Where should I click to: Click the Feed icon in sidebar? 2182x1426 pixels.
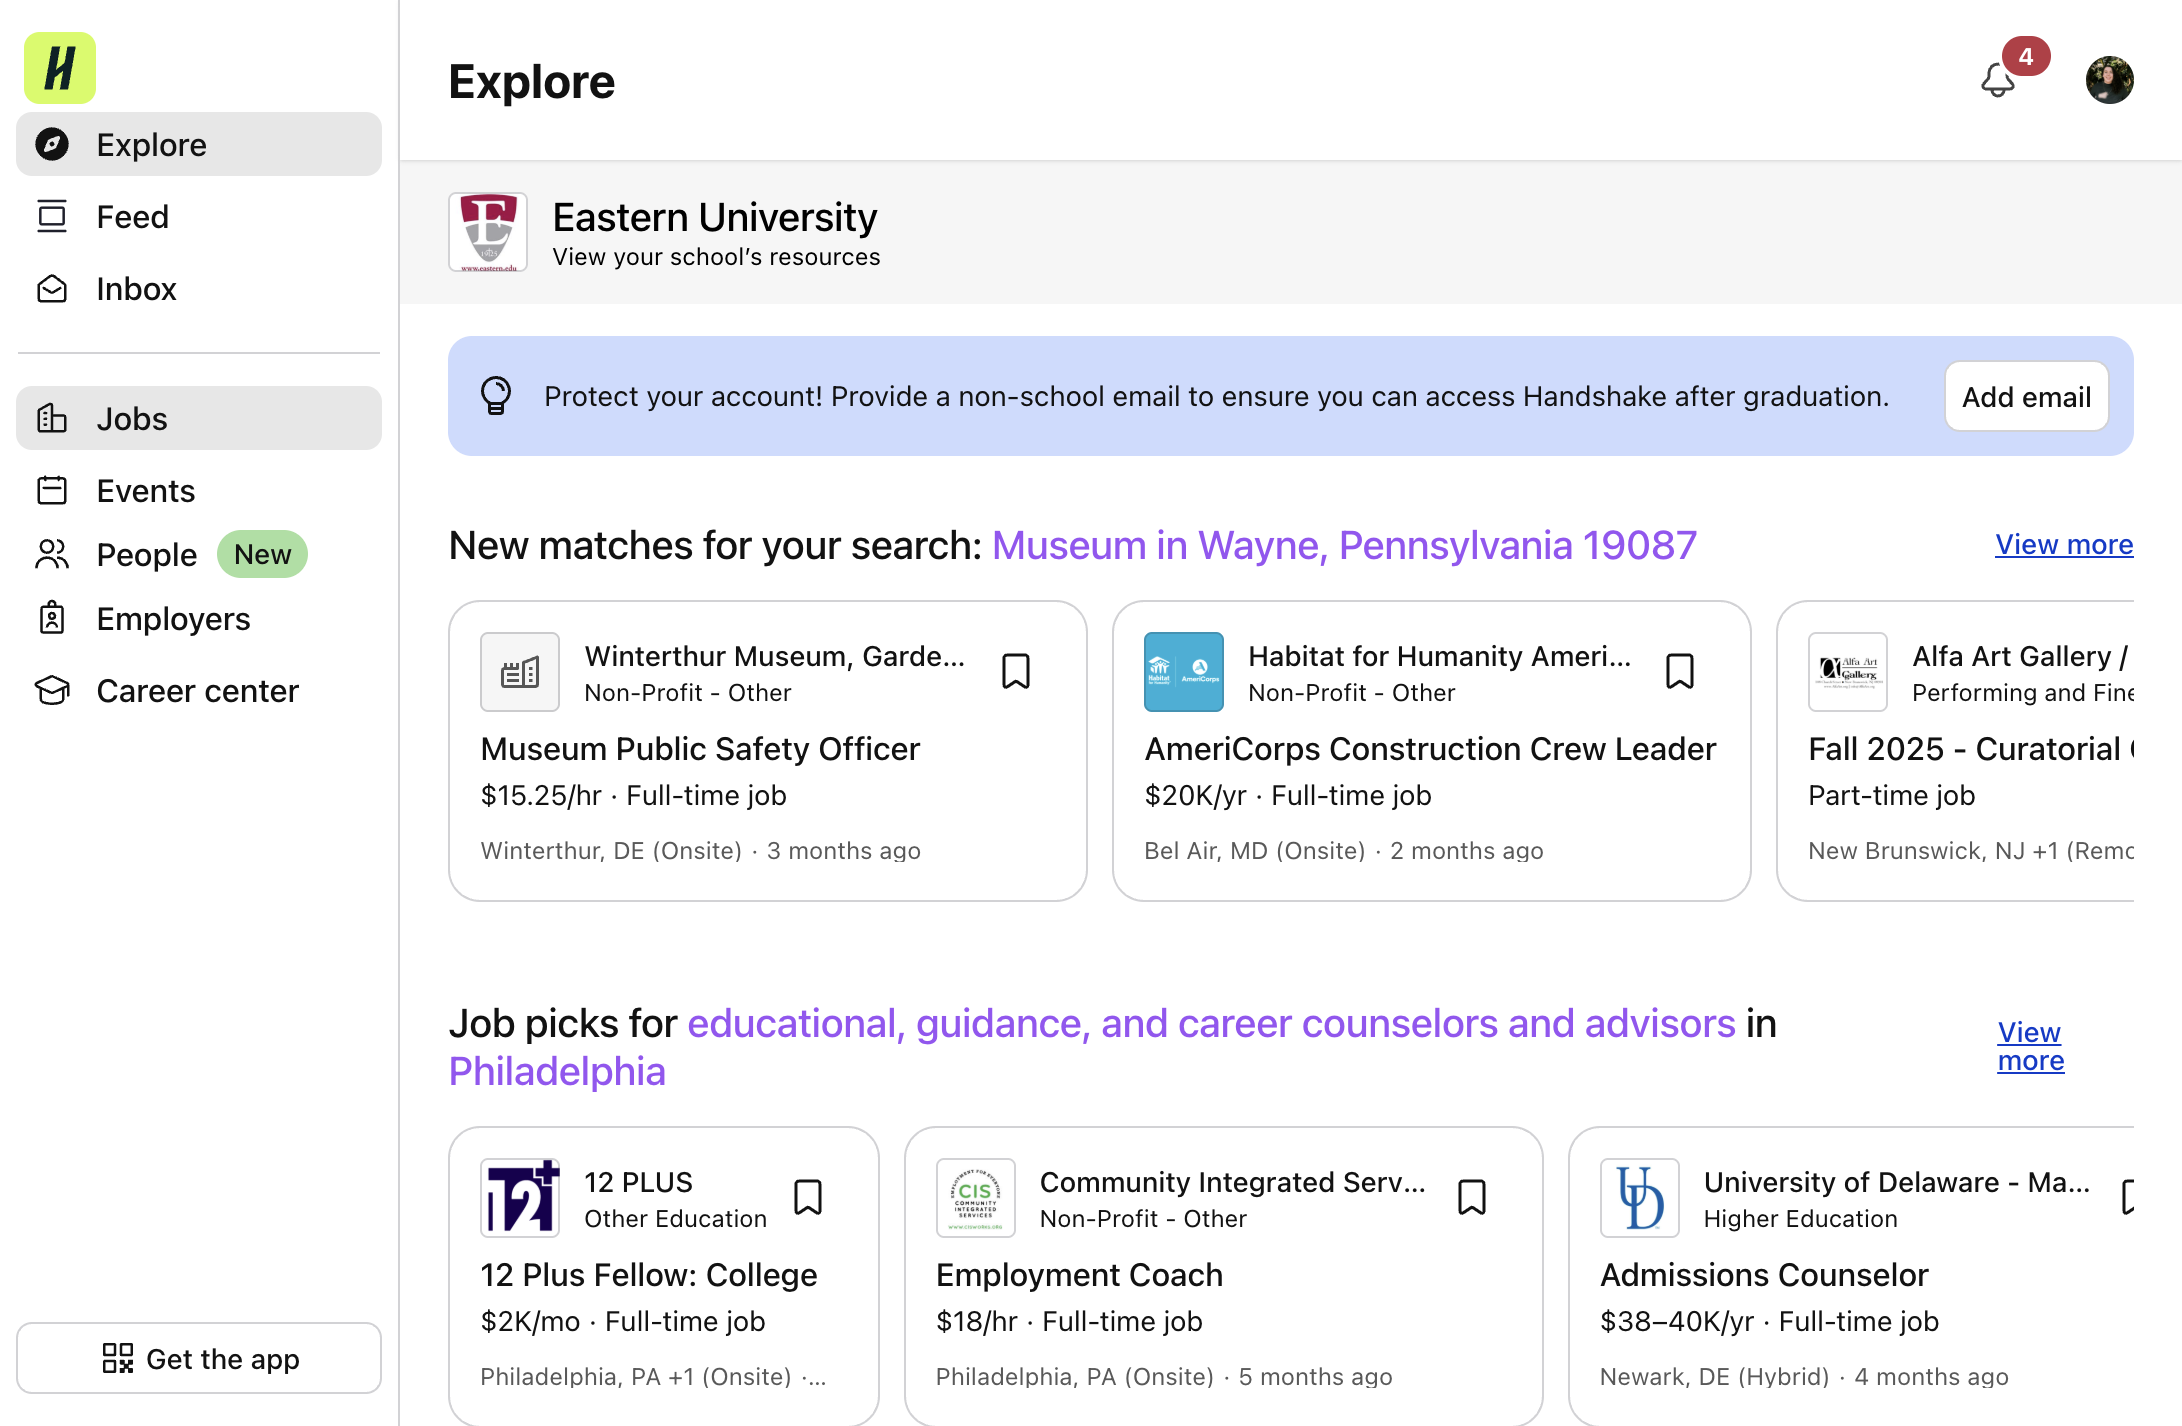pyautogui.click(x=52, y=216)
